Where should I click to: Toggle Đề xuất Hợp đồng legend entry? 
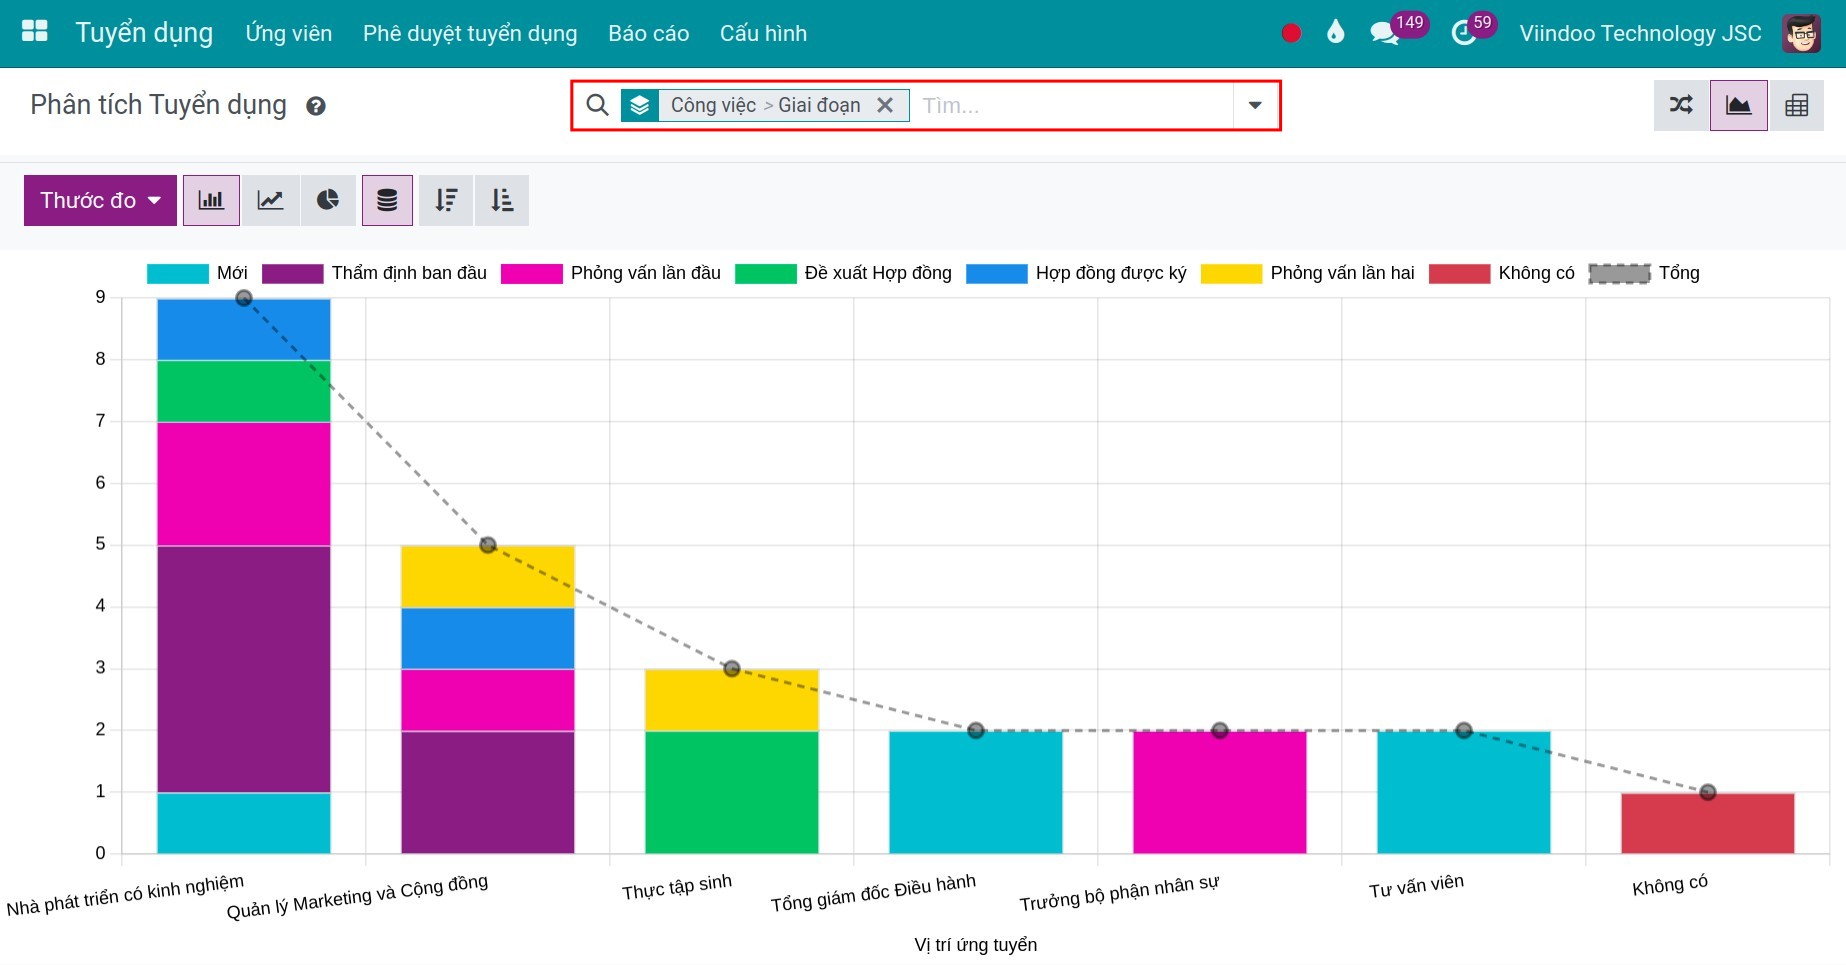tap(843, 273)
